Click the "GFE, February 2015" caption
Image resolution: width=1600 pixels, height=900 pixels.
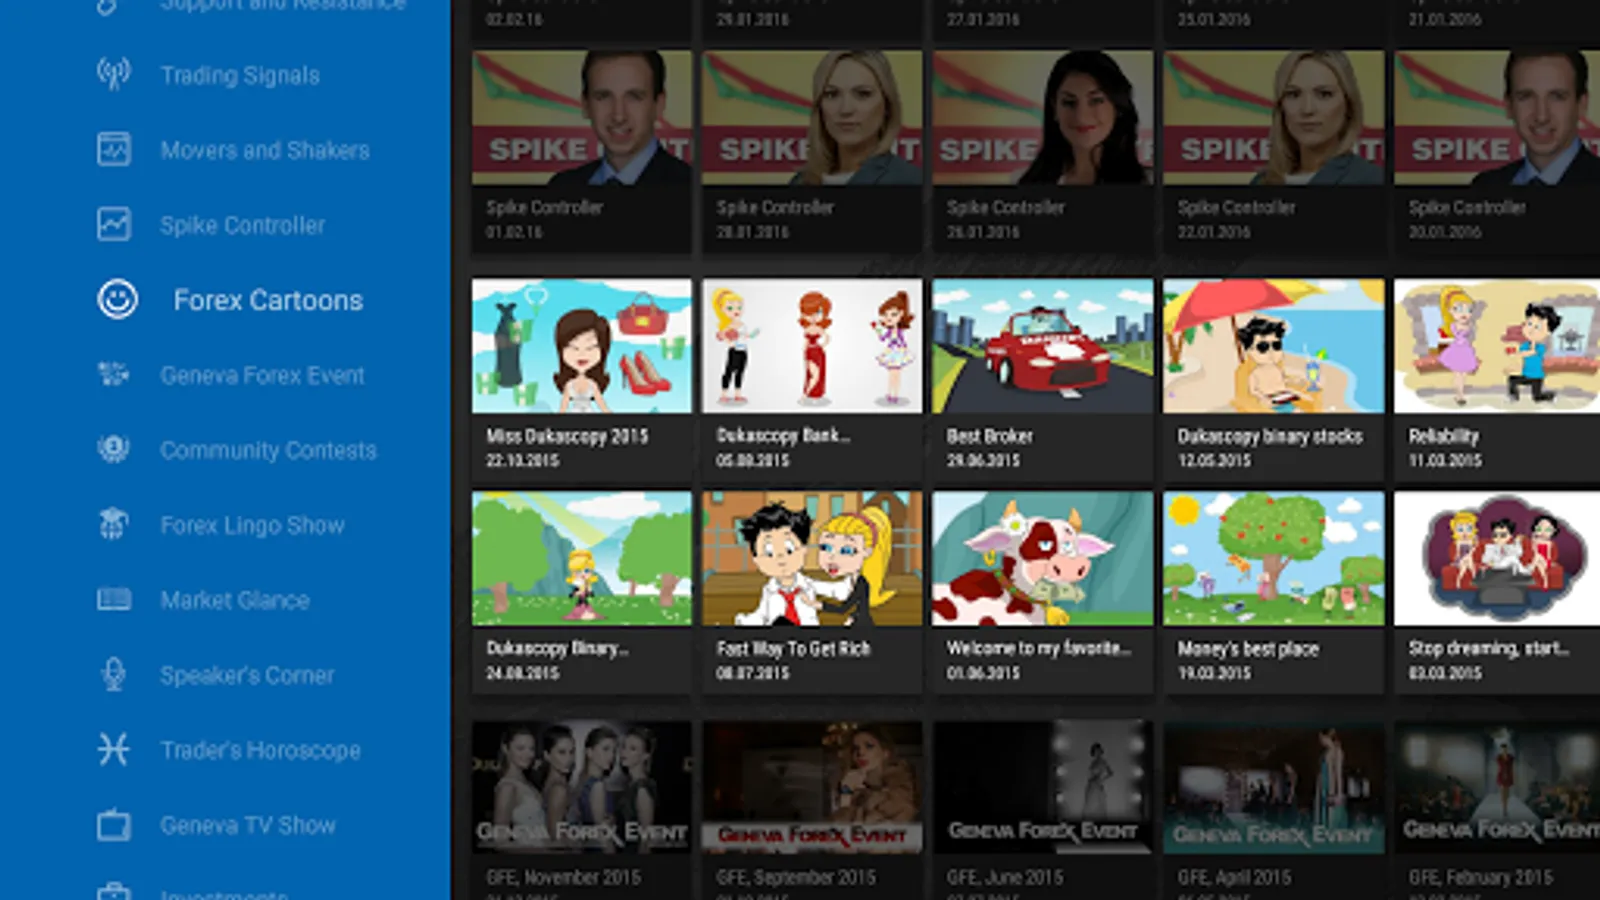pos(1481,877)
